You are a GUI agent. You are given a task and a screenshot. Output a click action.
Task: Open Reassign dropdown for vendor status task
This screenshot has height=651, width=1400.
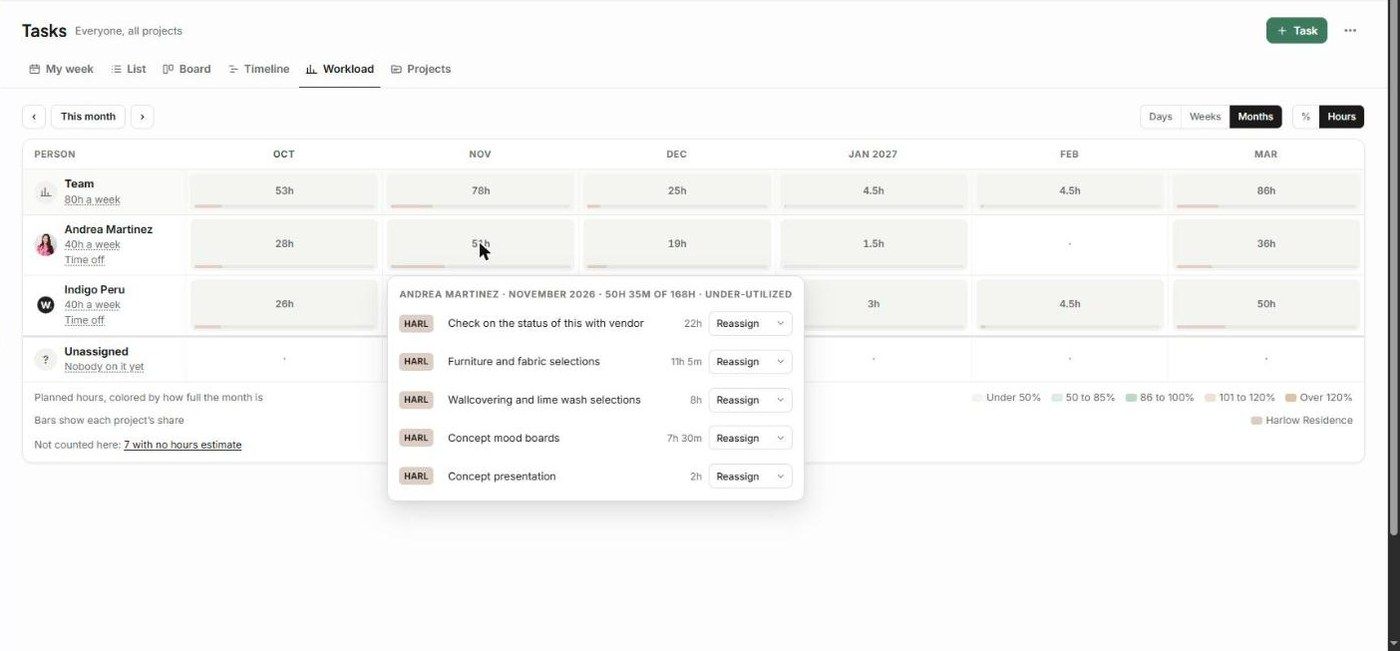[x=750, y=323]
